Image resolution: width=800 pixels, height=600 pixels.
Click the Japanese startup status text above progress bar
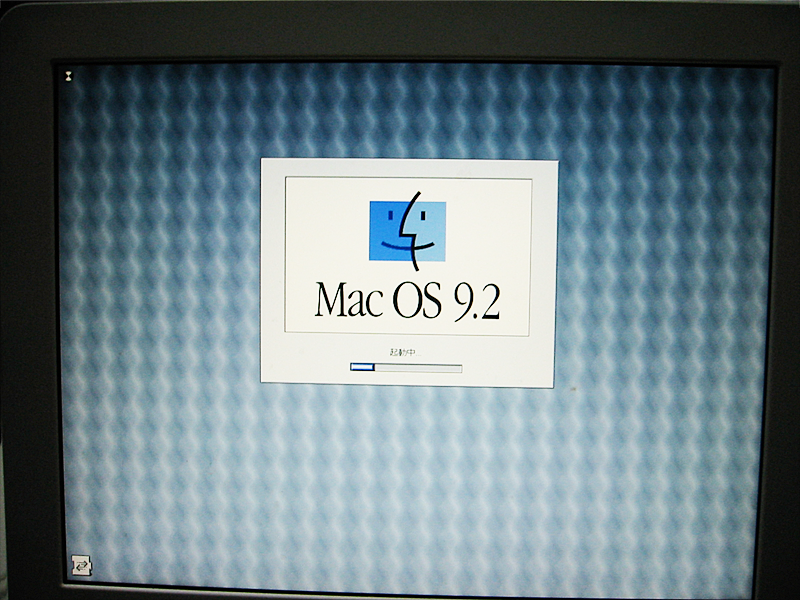pyautogui.click(x=406, y=353)
